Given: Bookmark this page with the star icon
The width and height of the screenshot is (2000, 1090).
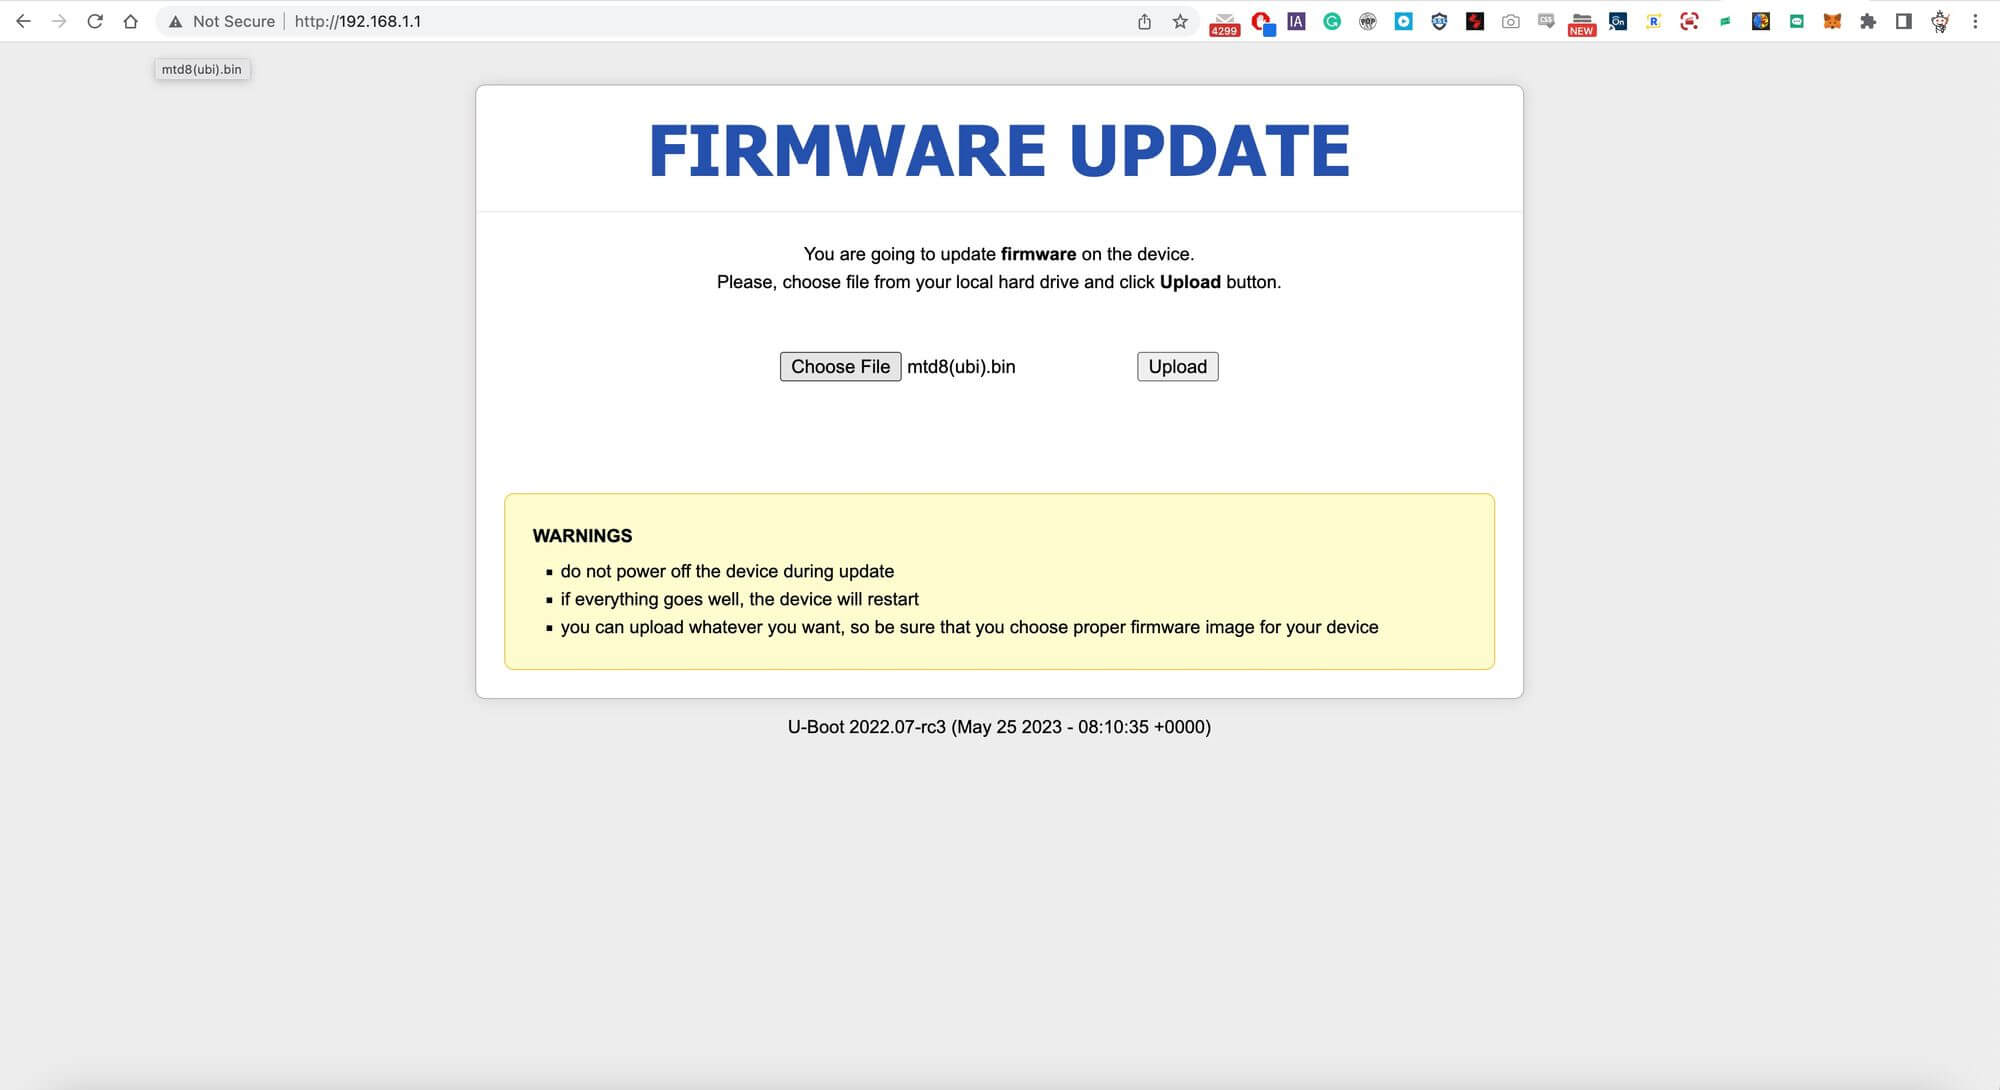Looking at the screenshot, I should point(1180,21).
